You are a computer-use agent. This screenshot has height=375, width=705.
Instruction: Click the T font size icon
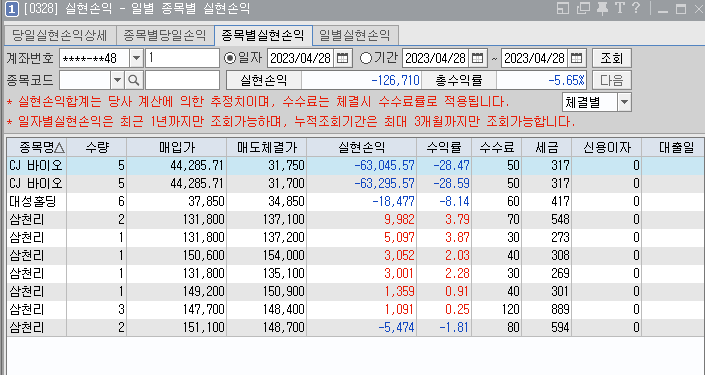click(x=620, y=8)
